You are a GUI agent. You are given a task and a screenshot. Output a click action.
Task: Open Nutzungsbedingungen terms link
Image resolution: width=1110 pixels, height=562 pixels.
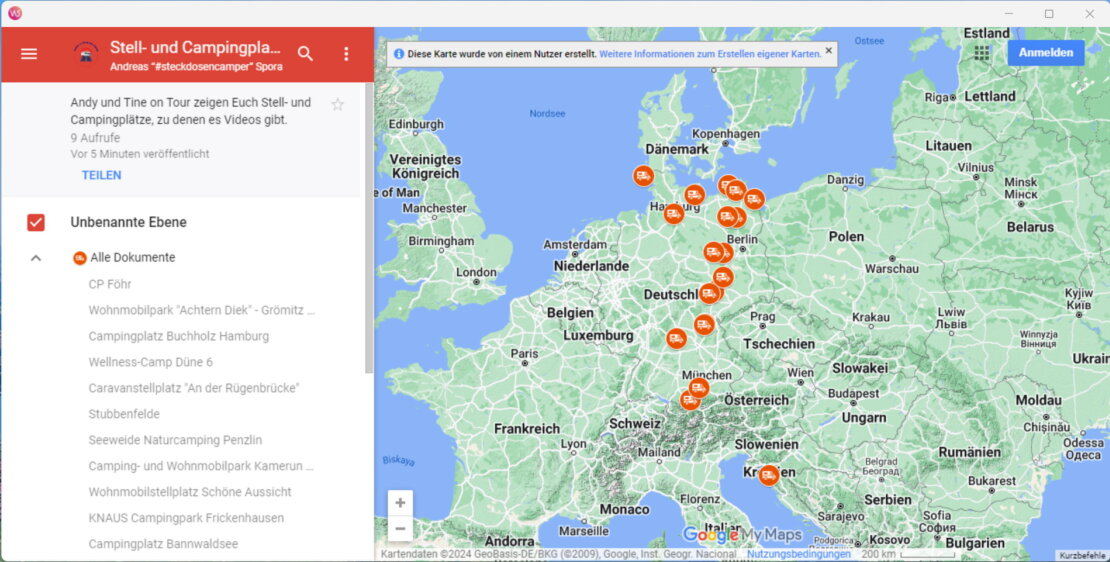(x=798, y=554)
